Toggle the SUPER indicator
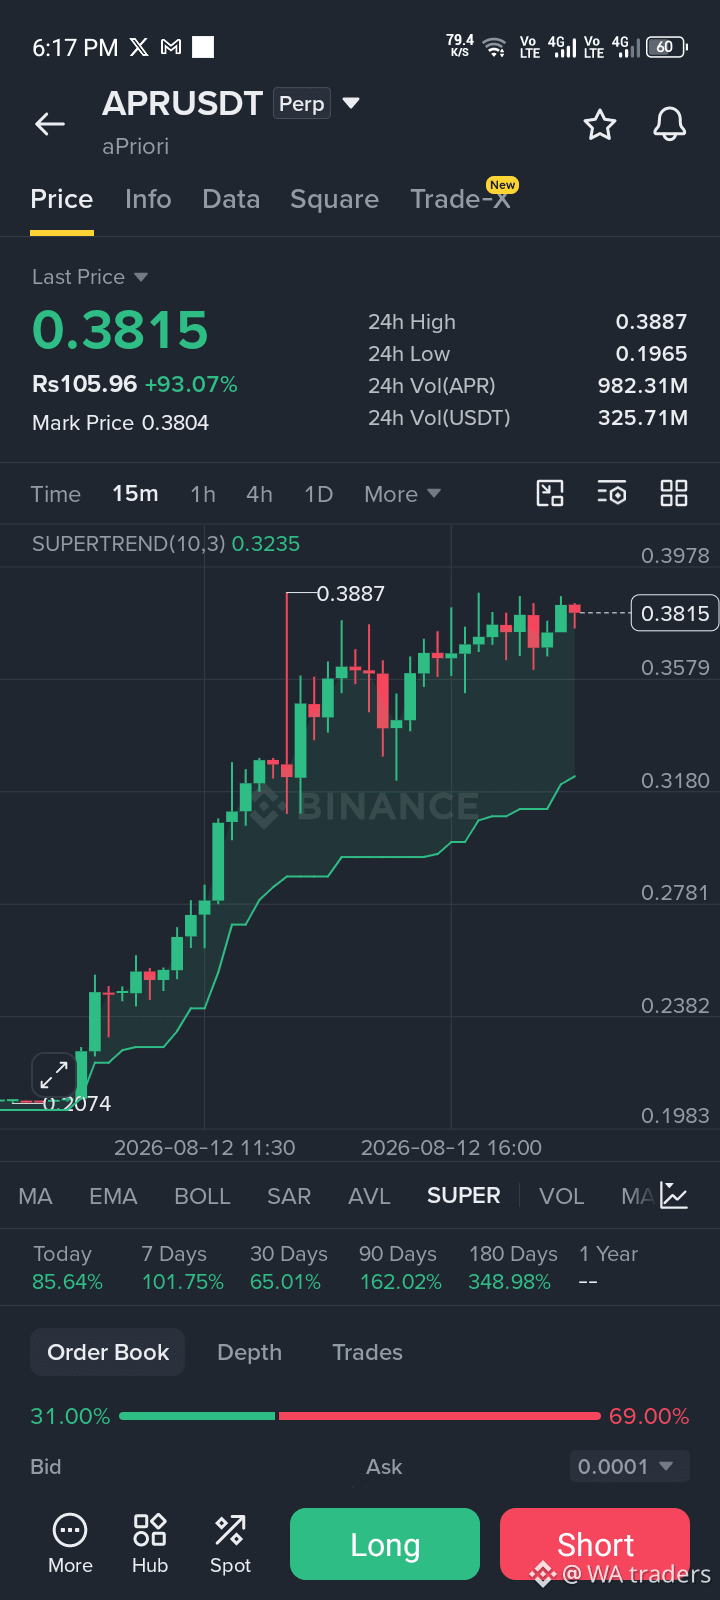720x1600 pixels. (x=463, y=1196)
